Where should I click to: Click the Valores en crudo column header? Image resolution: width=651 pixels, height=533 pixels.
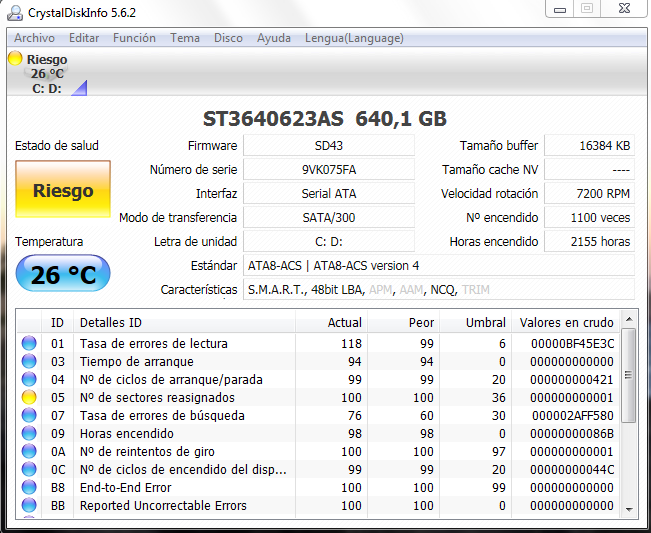click(x=565, y=322)
